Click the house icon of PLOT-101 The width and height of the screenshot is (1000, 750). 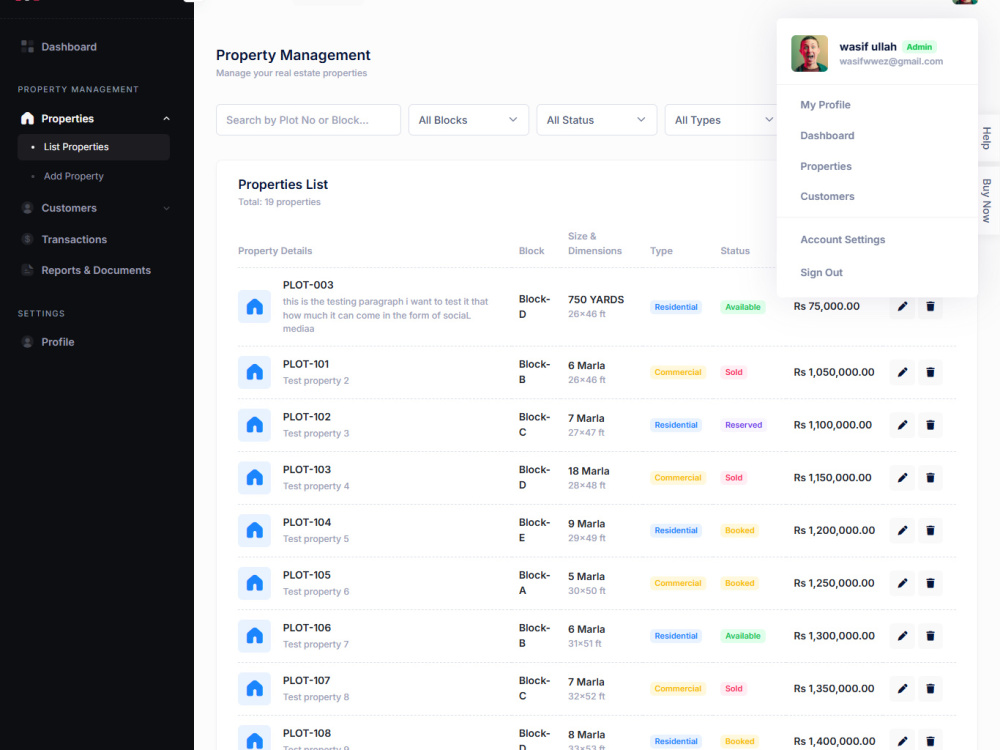click(254, 372)
